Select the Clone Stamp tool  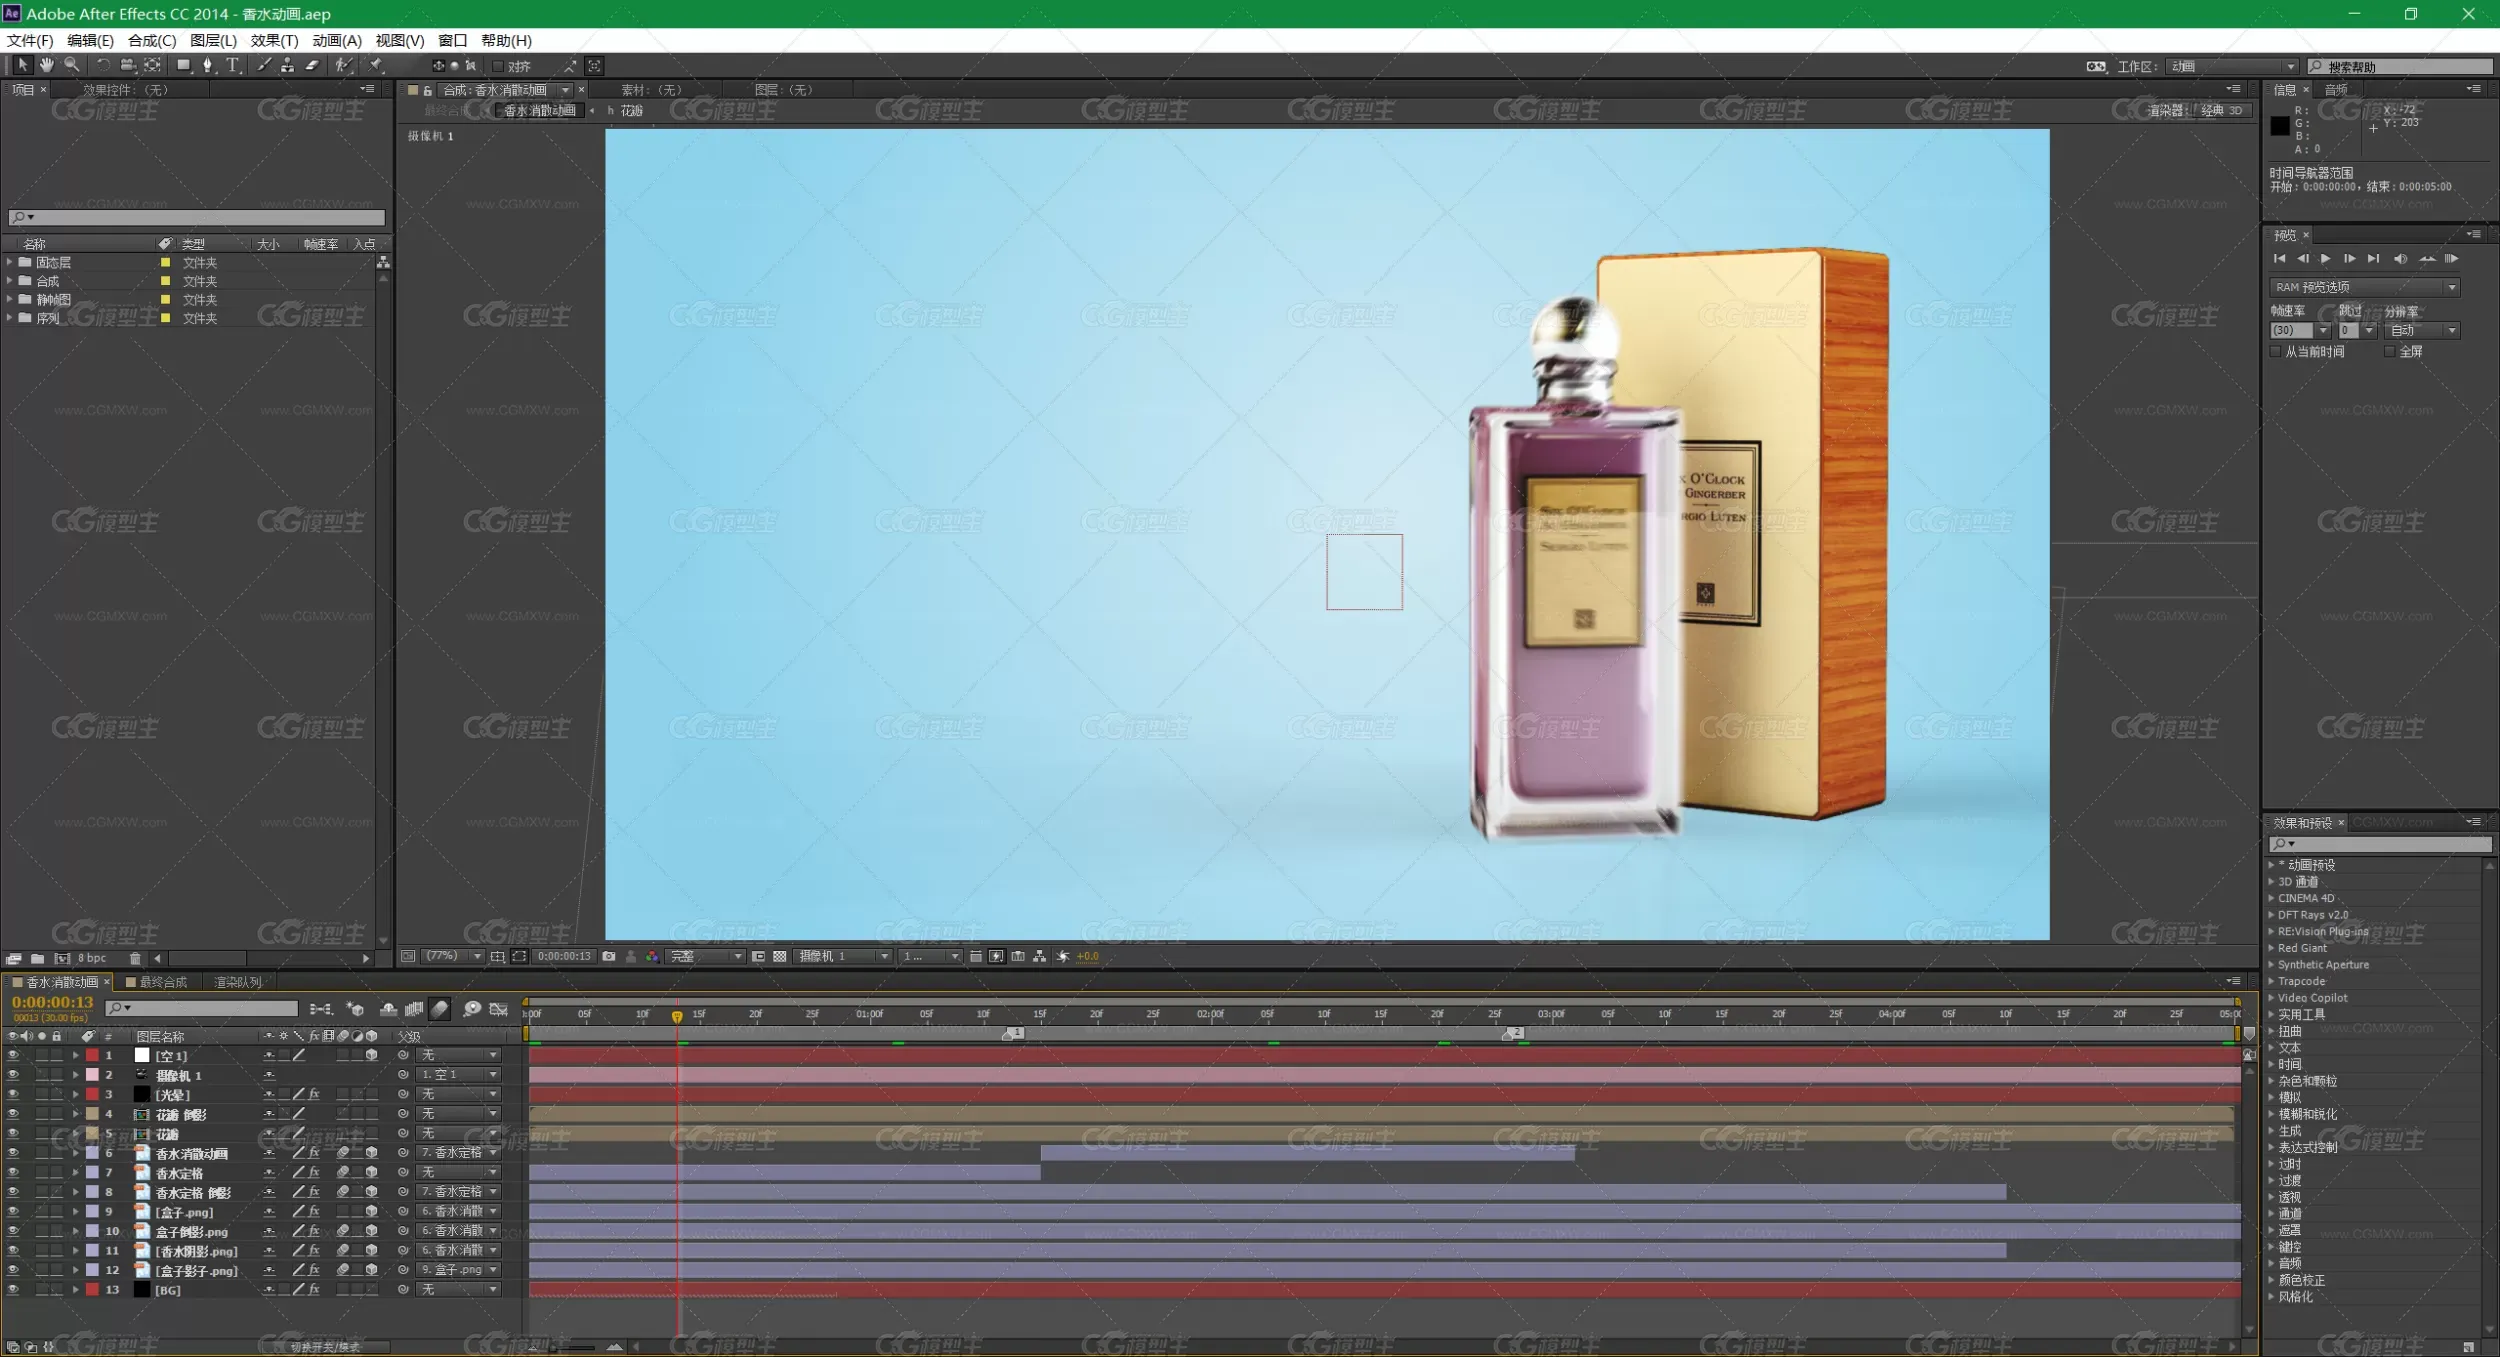click(x=287, y=65)
